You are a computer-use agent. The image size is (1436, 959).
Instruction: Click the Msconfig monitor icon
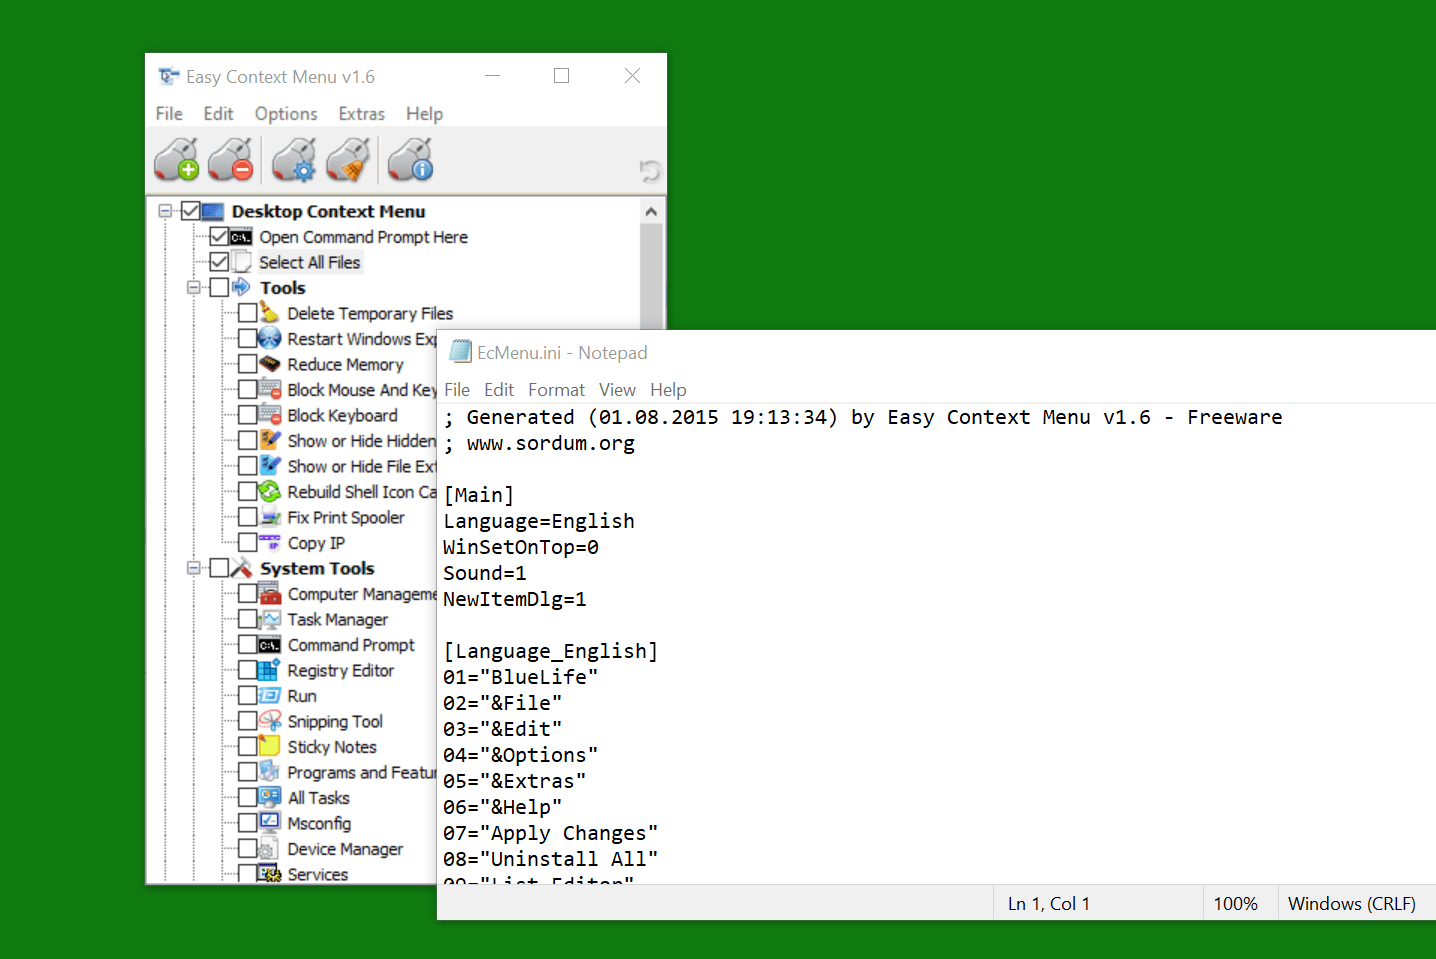(270, 823)
